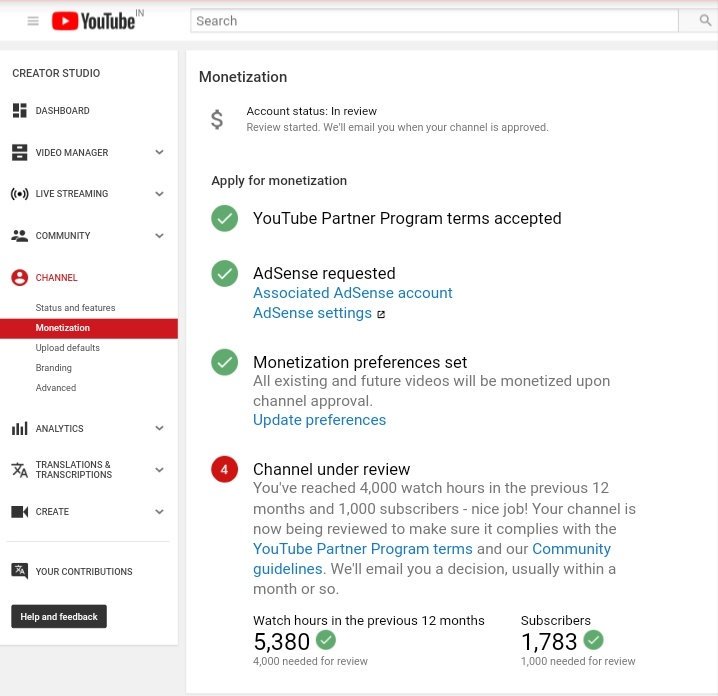Open Dashboard from its grid icon
This screenshot has width=718, height=696.
(x=19, y=110)
